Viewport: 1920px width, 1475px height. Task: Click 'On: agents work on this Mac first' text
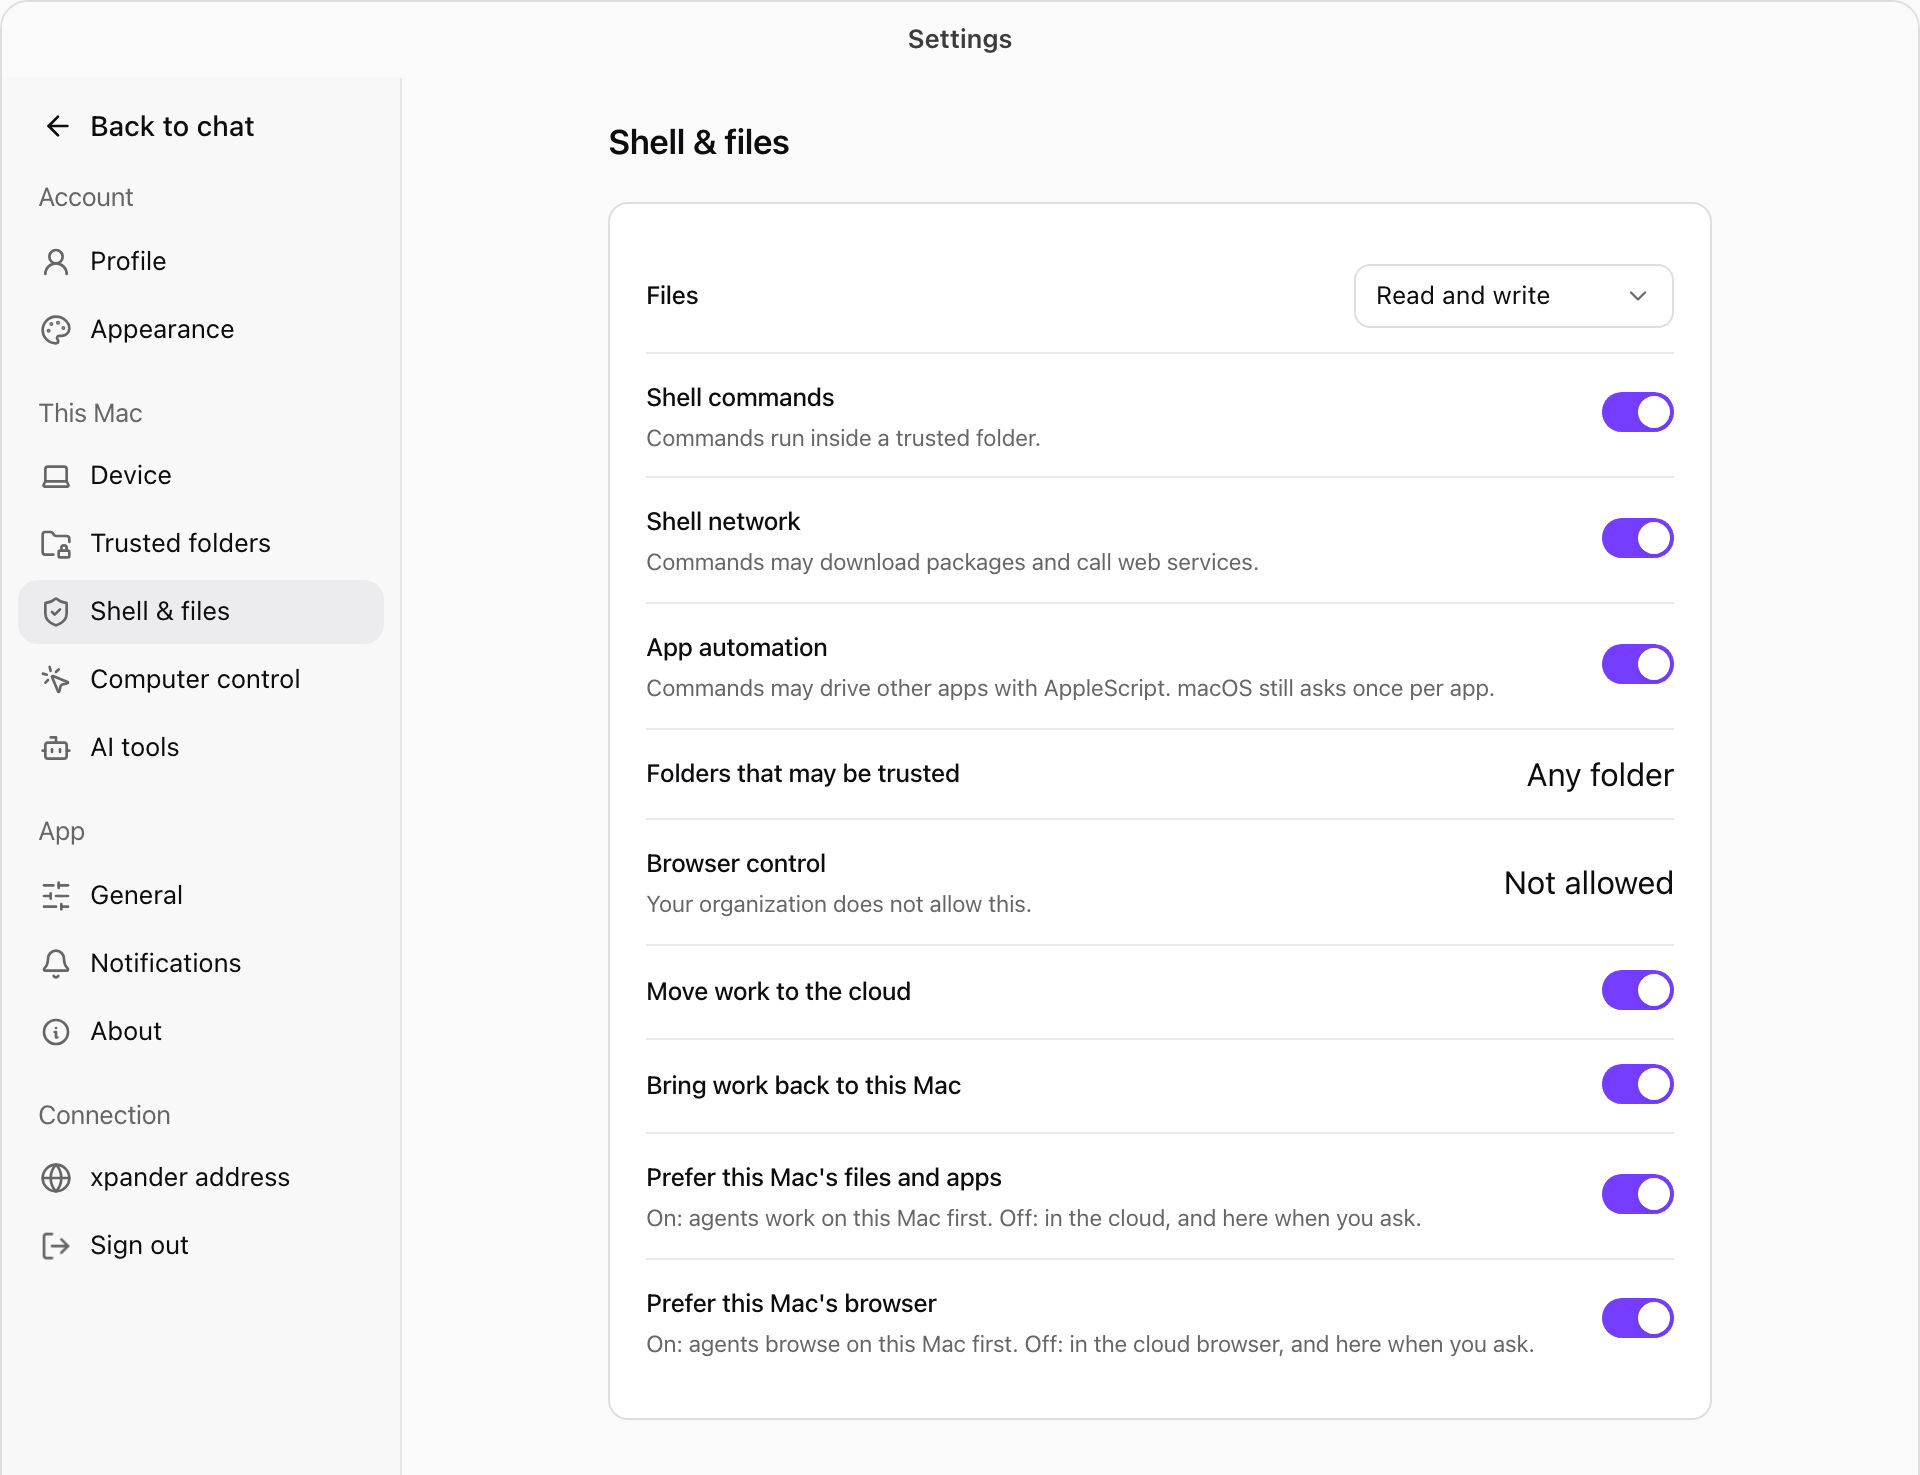tap(1033, 1218)
